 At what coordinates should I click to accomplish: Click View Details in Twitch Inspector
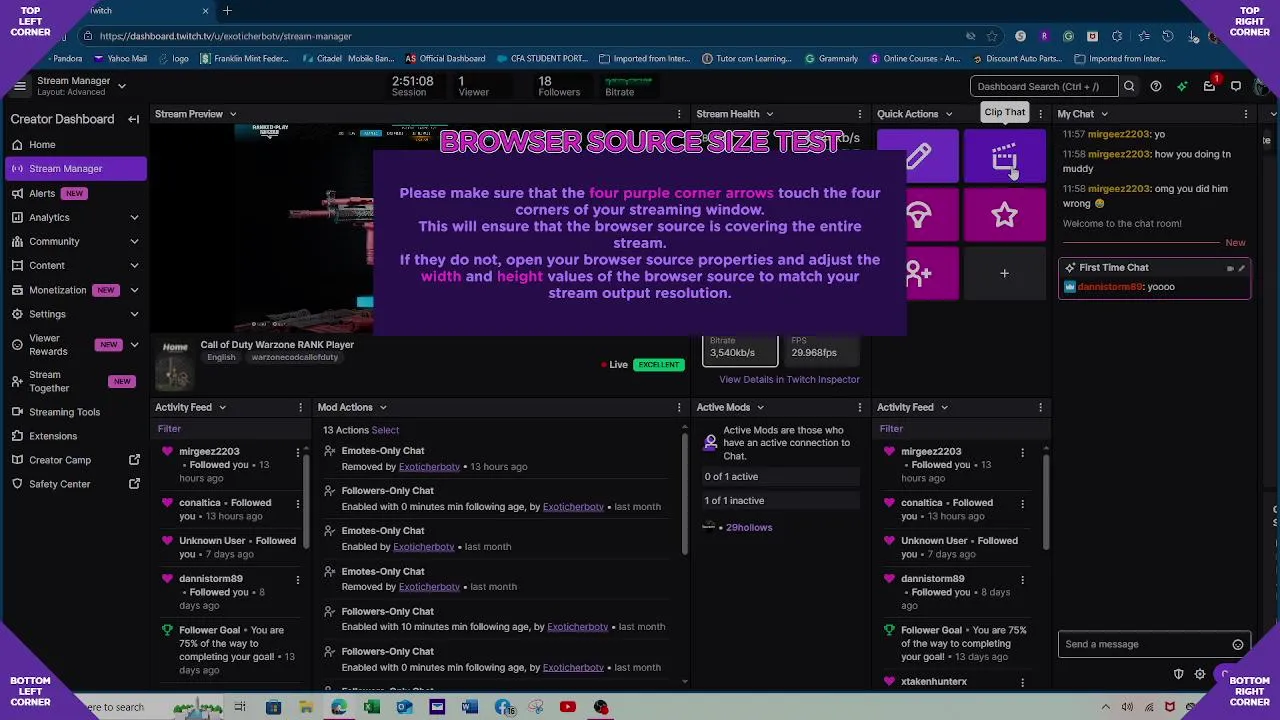click(789, 379)
